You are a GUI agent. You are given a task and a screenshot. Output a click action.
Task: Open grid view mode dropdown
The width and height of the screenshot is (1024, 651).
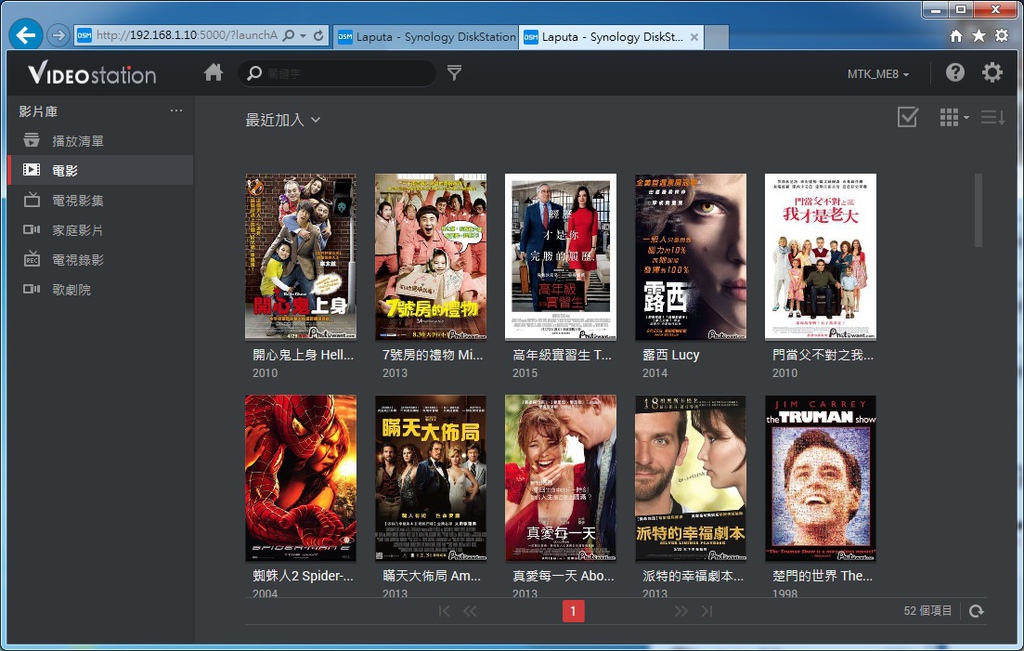[x=953, y=118]
